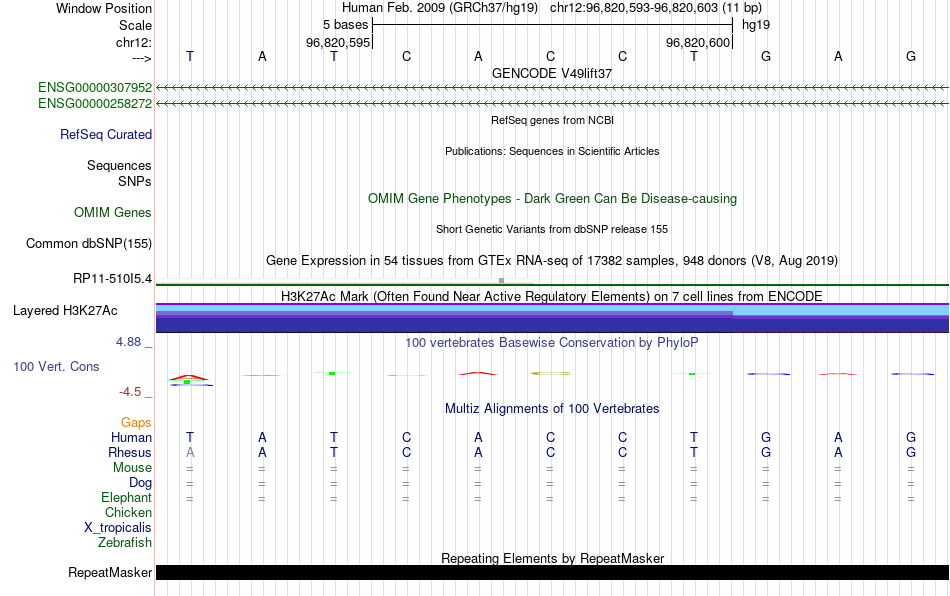
Task: Click the hg19 label beside the scale bar
Action: (756, 25)
